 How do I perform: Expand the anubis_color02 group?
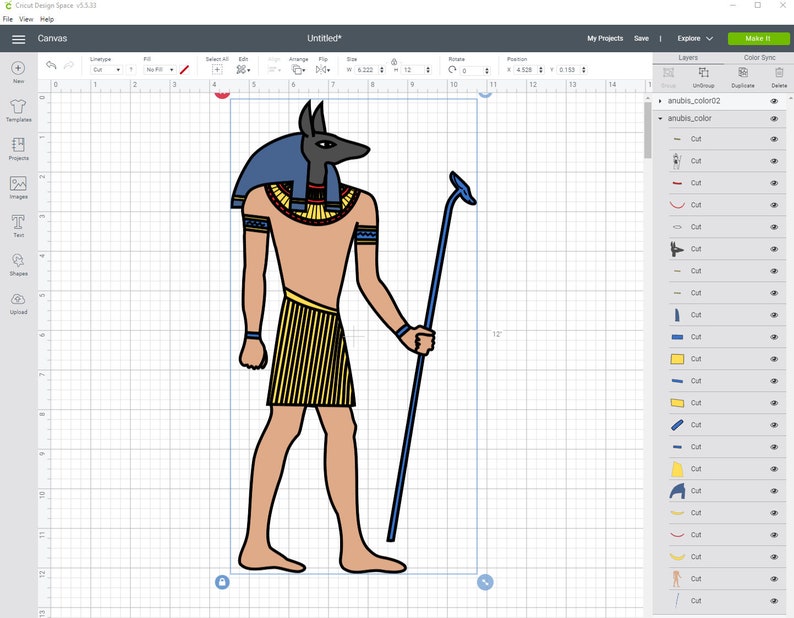pyautogui.click(x=660, y=101)
